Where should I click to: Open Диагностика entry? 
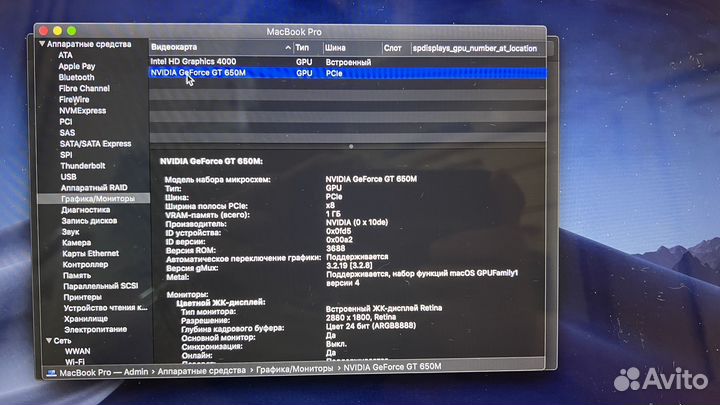click(x=86, y=210)
